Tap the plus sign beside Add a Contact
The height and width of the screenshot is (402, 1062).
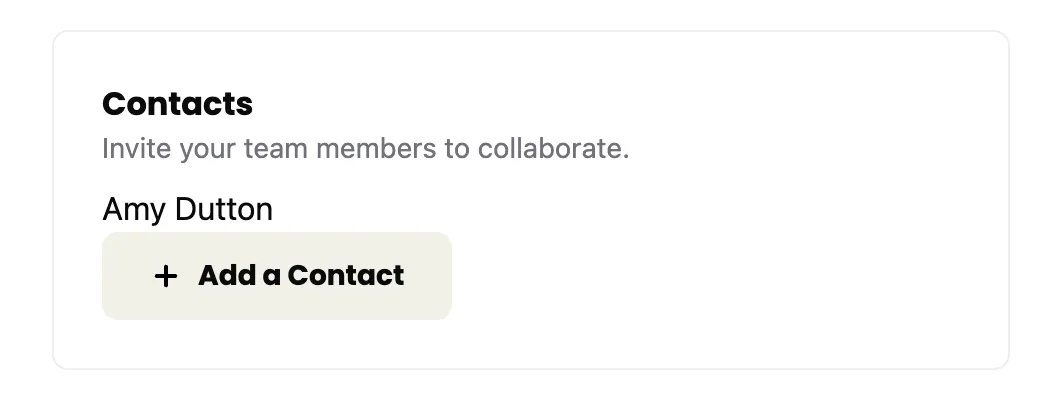[x=166, y=276]
